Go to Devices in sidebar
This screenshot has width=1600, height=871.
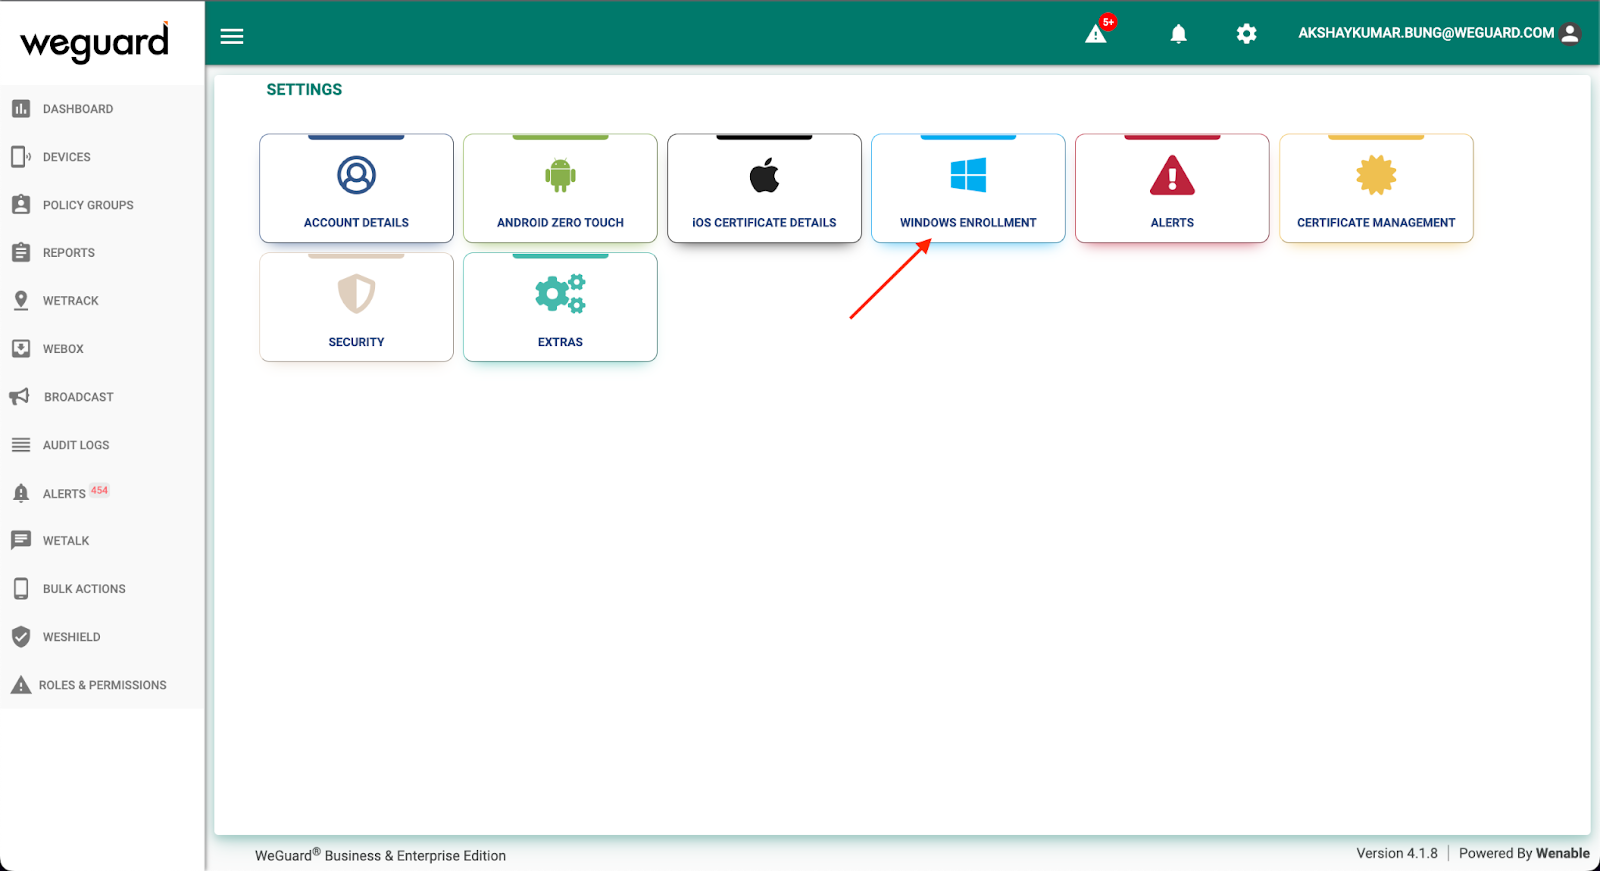coord(67,157)
